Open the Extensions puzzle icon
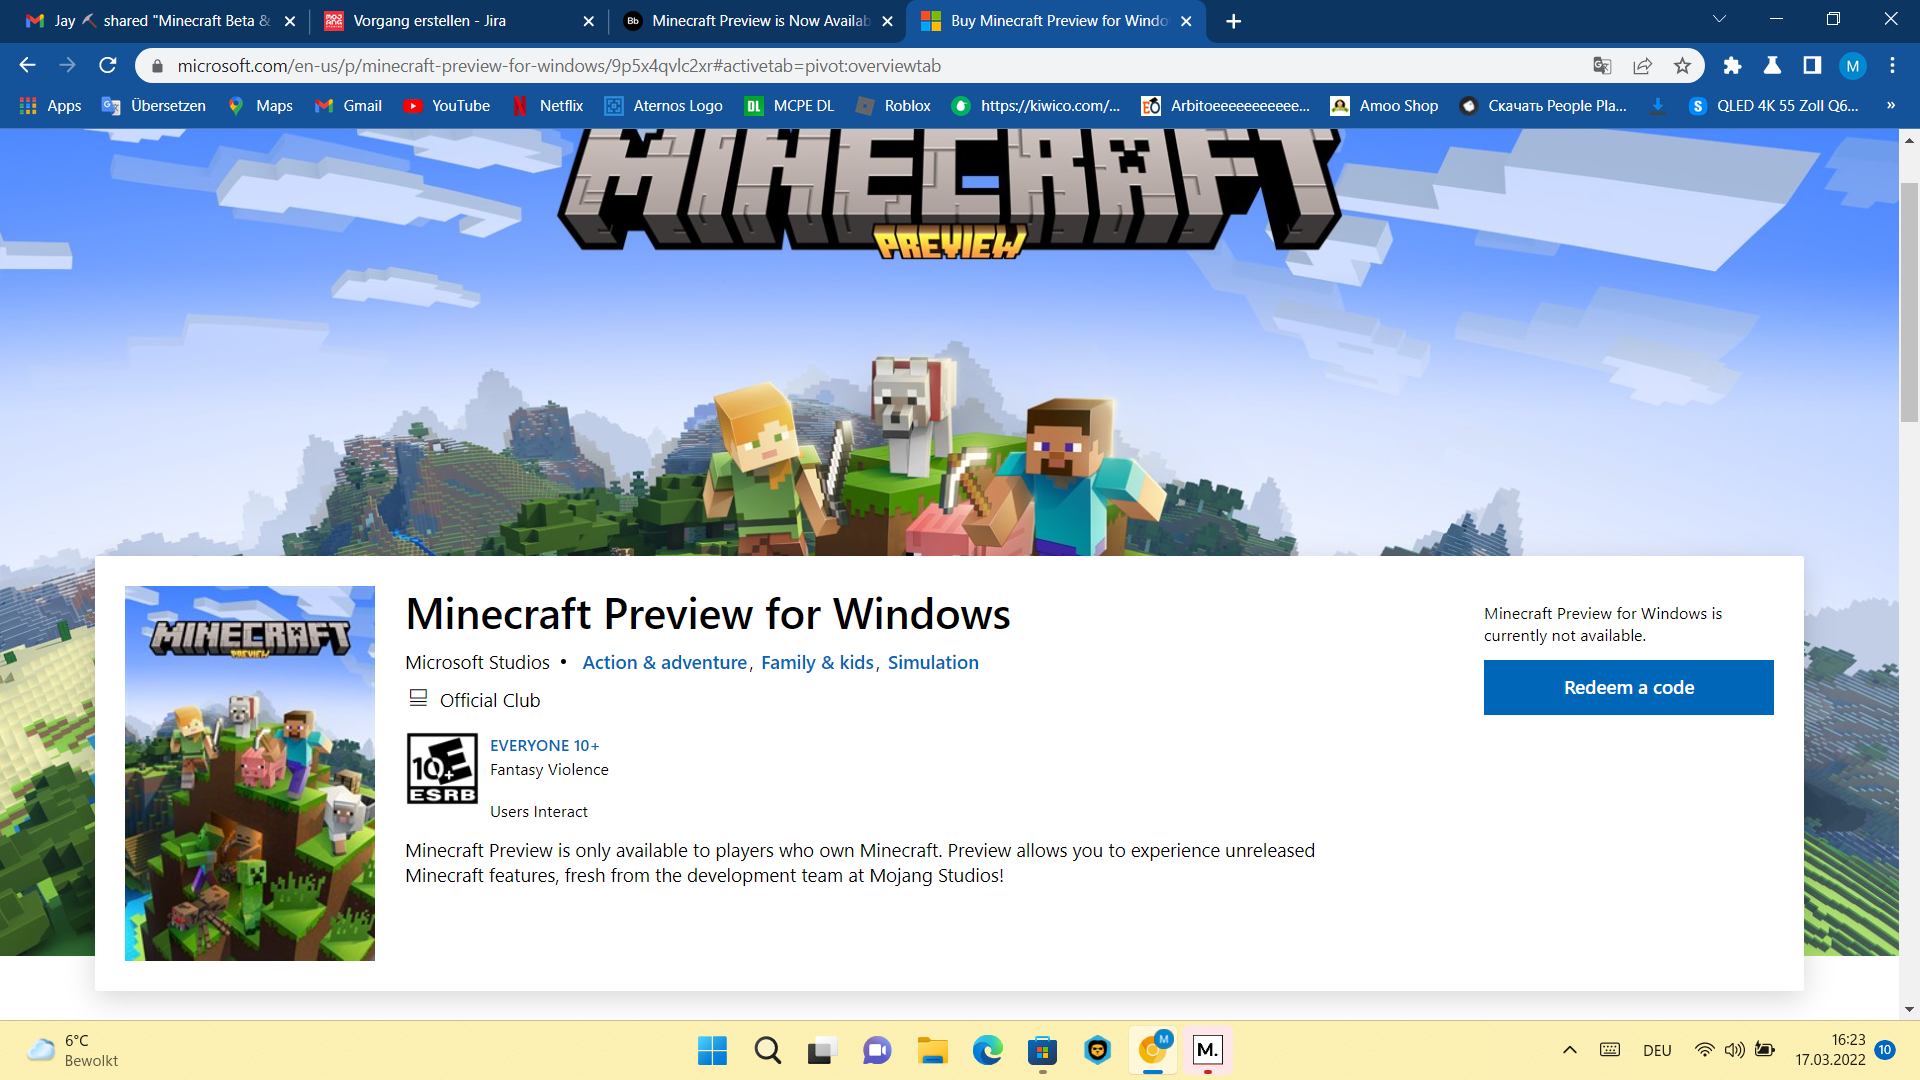 [1732, 66]
